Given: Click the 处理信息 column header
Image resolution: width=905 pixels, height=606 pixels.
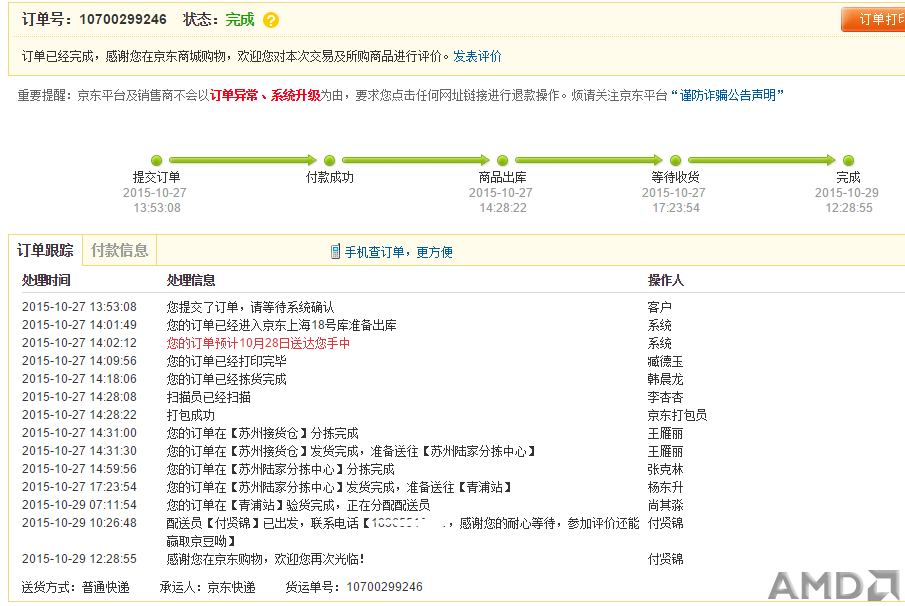Looking at the screenshot, I should (191, 280).
